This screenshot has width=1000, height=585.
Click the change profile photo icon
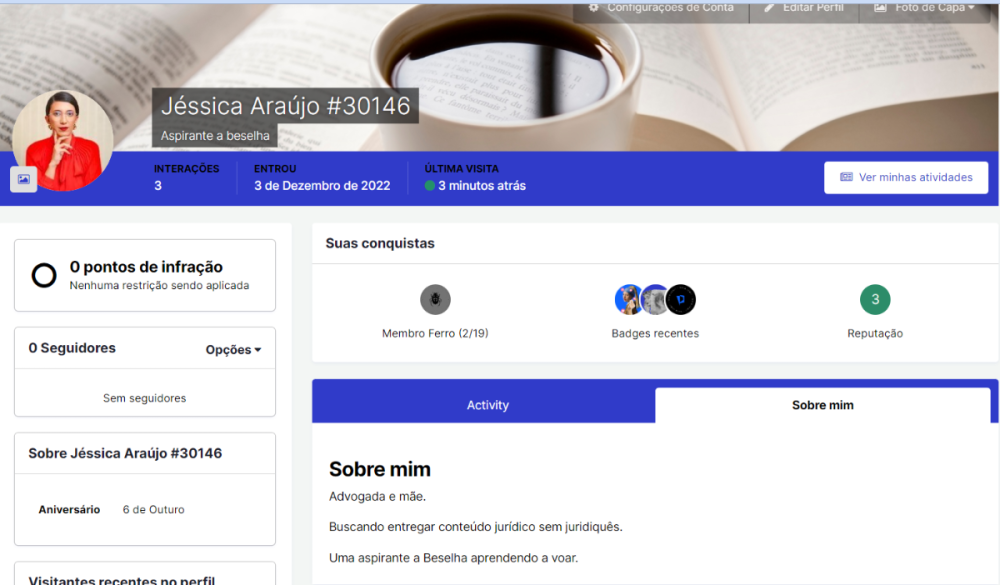coord(23,179)
